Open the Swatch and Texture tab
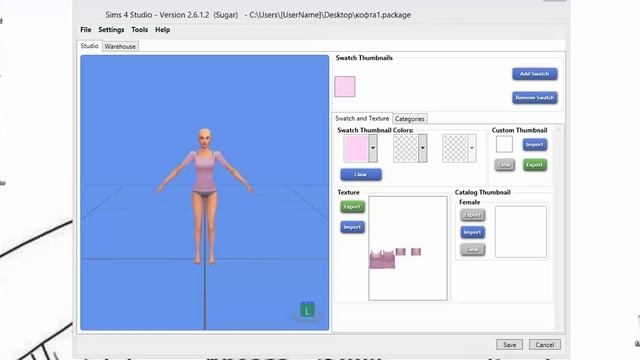The width and height of the screenshot is (640, 360). click(362, 118)
